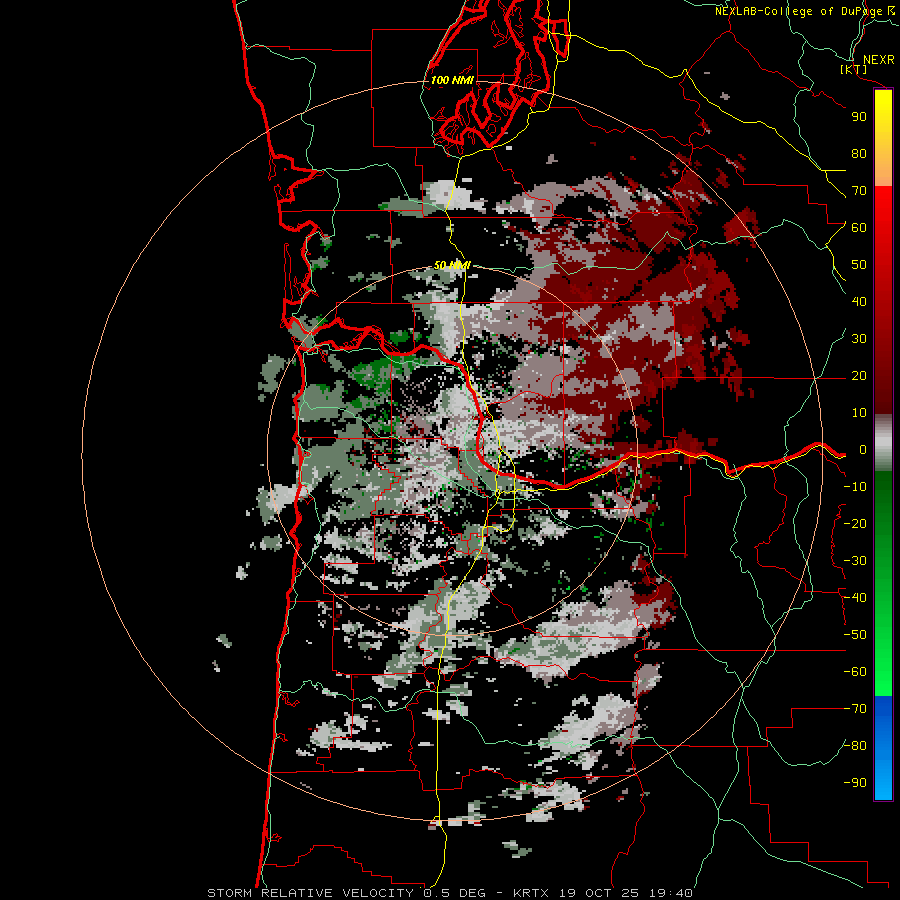Image resolution: width=900 pixels, height=900 pixels.
Task: Click the "100 NMI" range ring label
Action: pos(452,80)
